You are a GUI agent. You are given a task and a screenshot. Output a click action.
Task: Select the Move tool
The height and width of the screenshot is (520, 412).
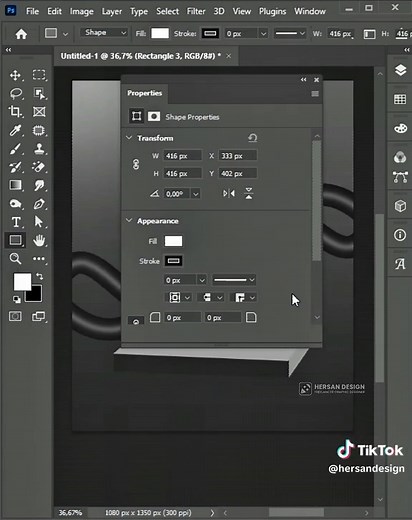(15, 75)
